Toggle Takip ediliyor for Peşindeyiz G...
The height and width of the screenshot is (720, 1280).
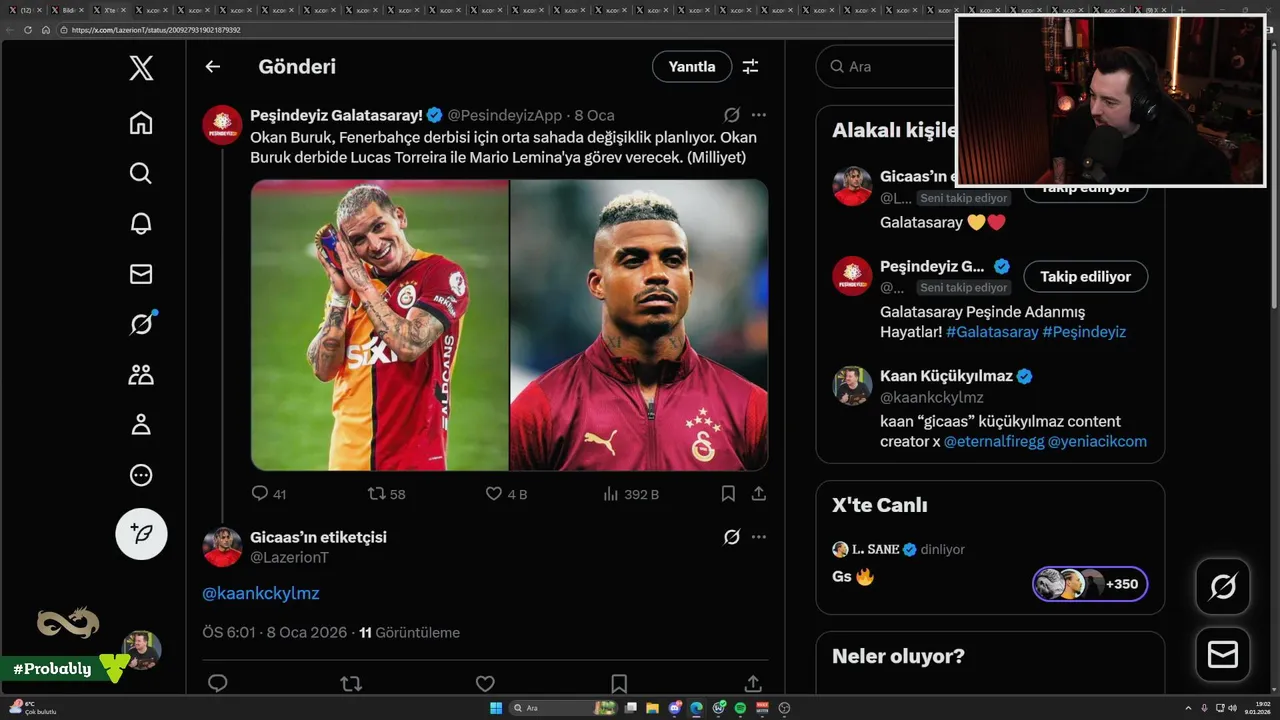point(1085,276)
